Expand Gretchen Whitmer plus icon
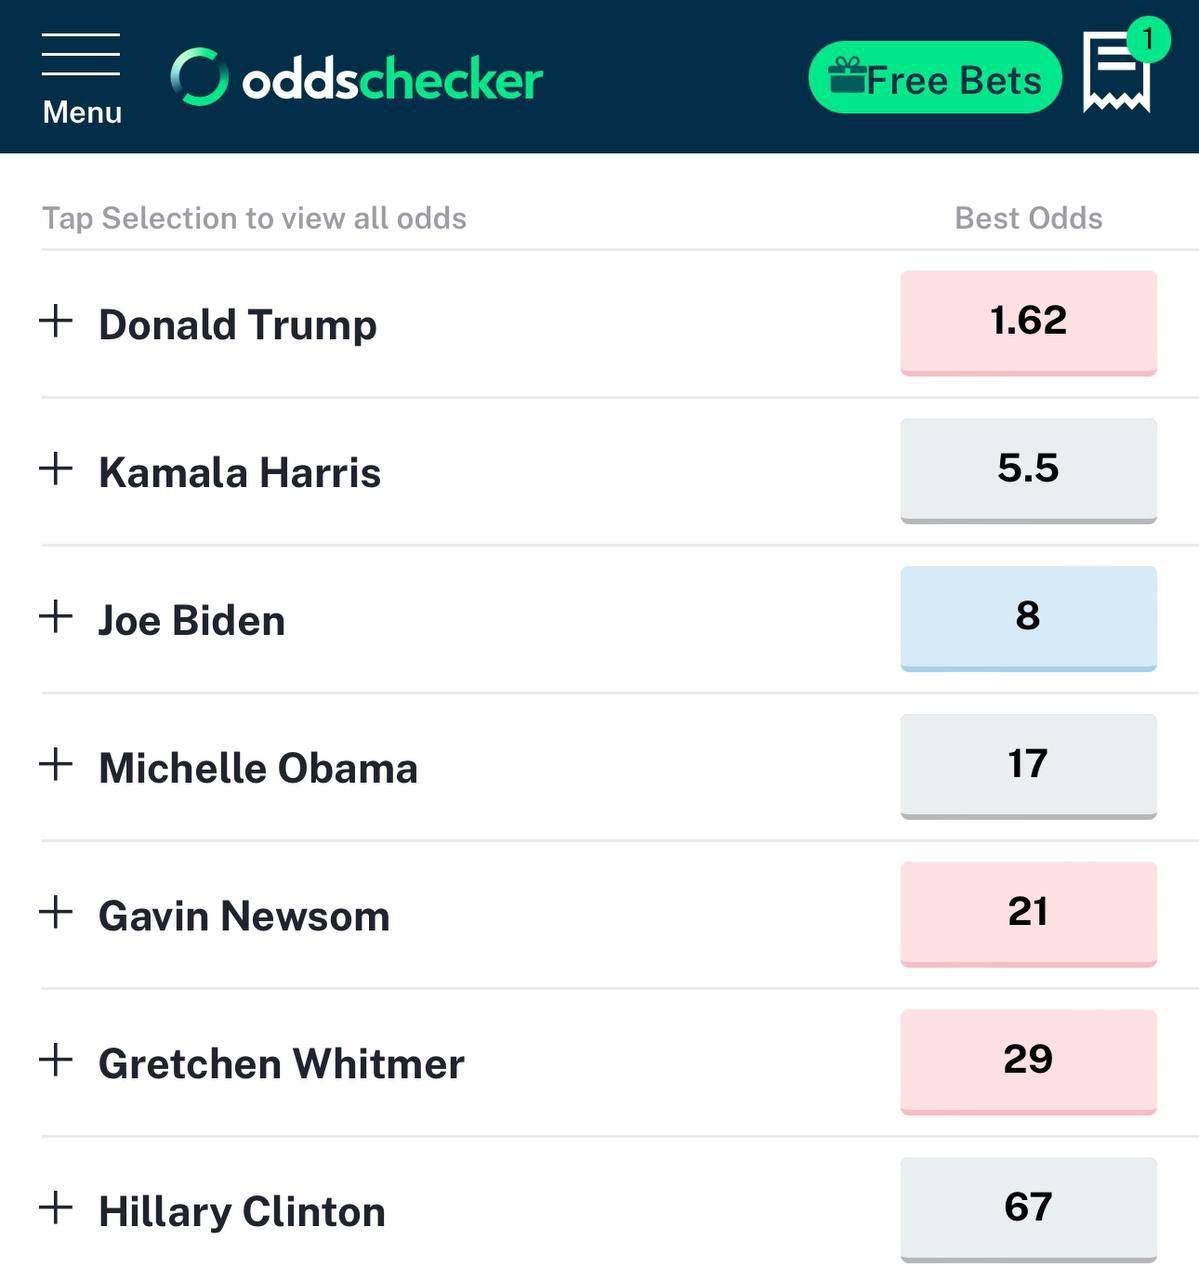 (56, 1060)
